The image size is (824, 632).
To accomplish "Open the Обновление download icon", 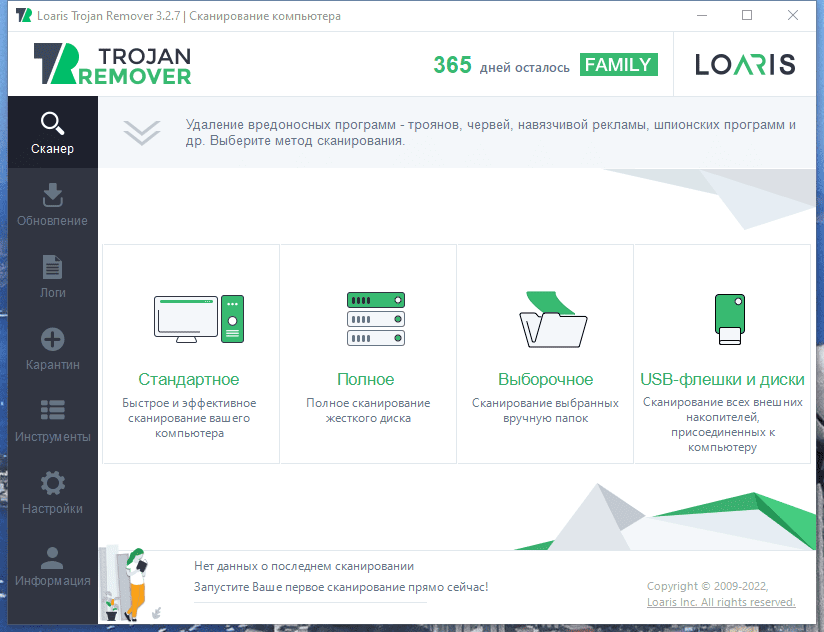I will pos(52,195).
